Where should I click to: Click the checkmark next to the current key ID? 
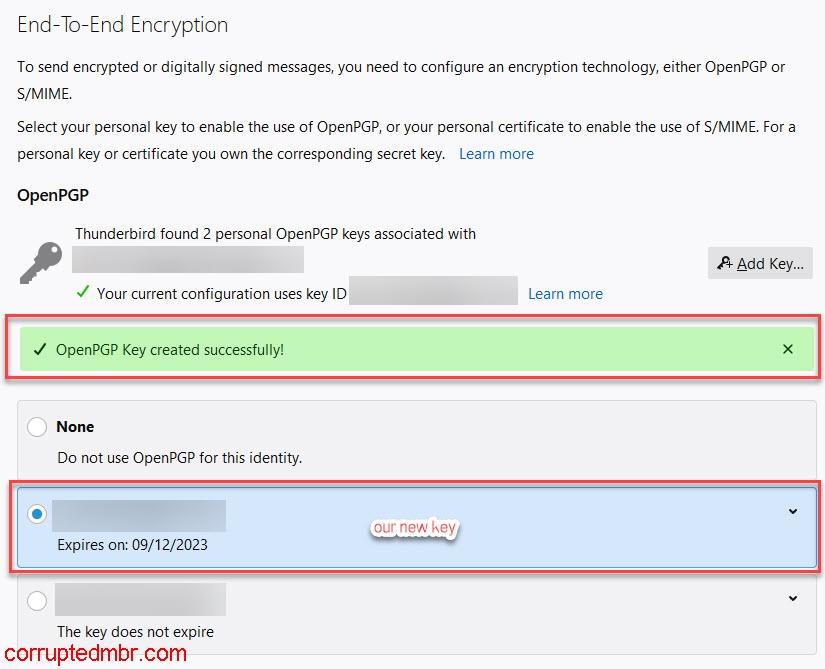[81, 293]
